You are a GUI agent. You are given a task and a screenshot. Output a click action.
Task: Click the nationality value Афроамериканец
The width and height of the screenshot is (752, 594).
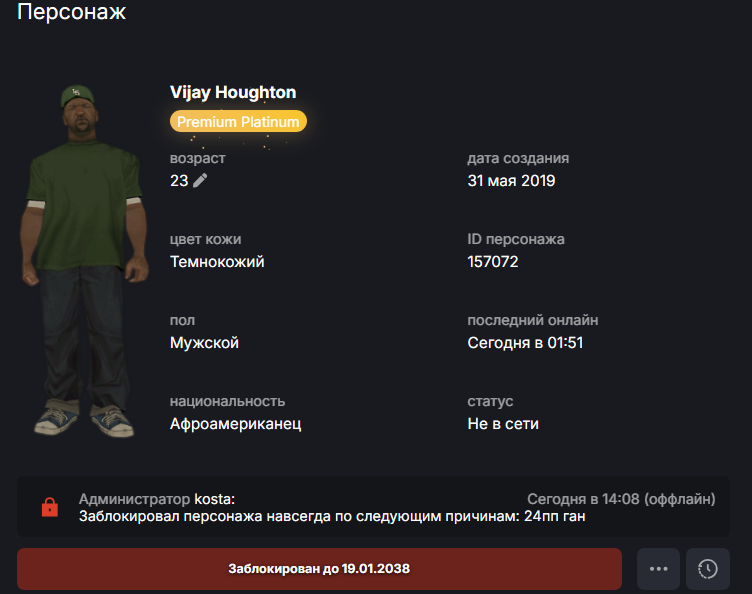(235, 424)
